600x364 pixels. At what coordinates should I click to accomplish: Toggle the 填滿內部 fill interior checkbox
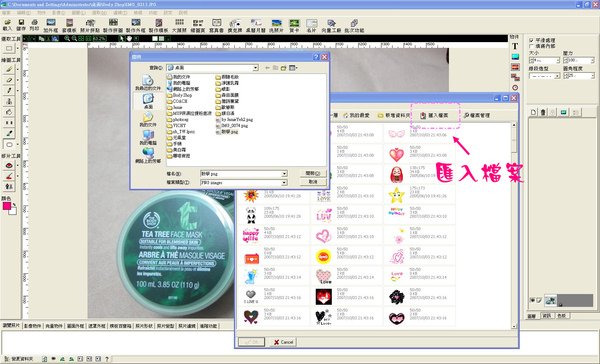(x=532, y=46)
